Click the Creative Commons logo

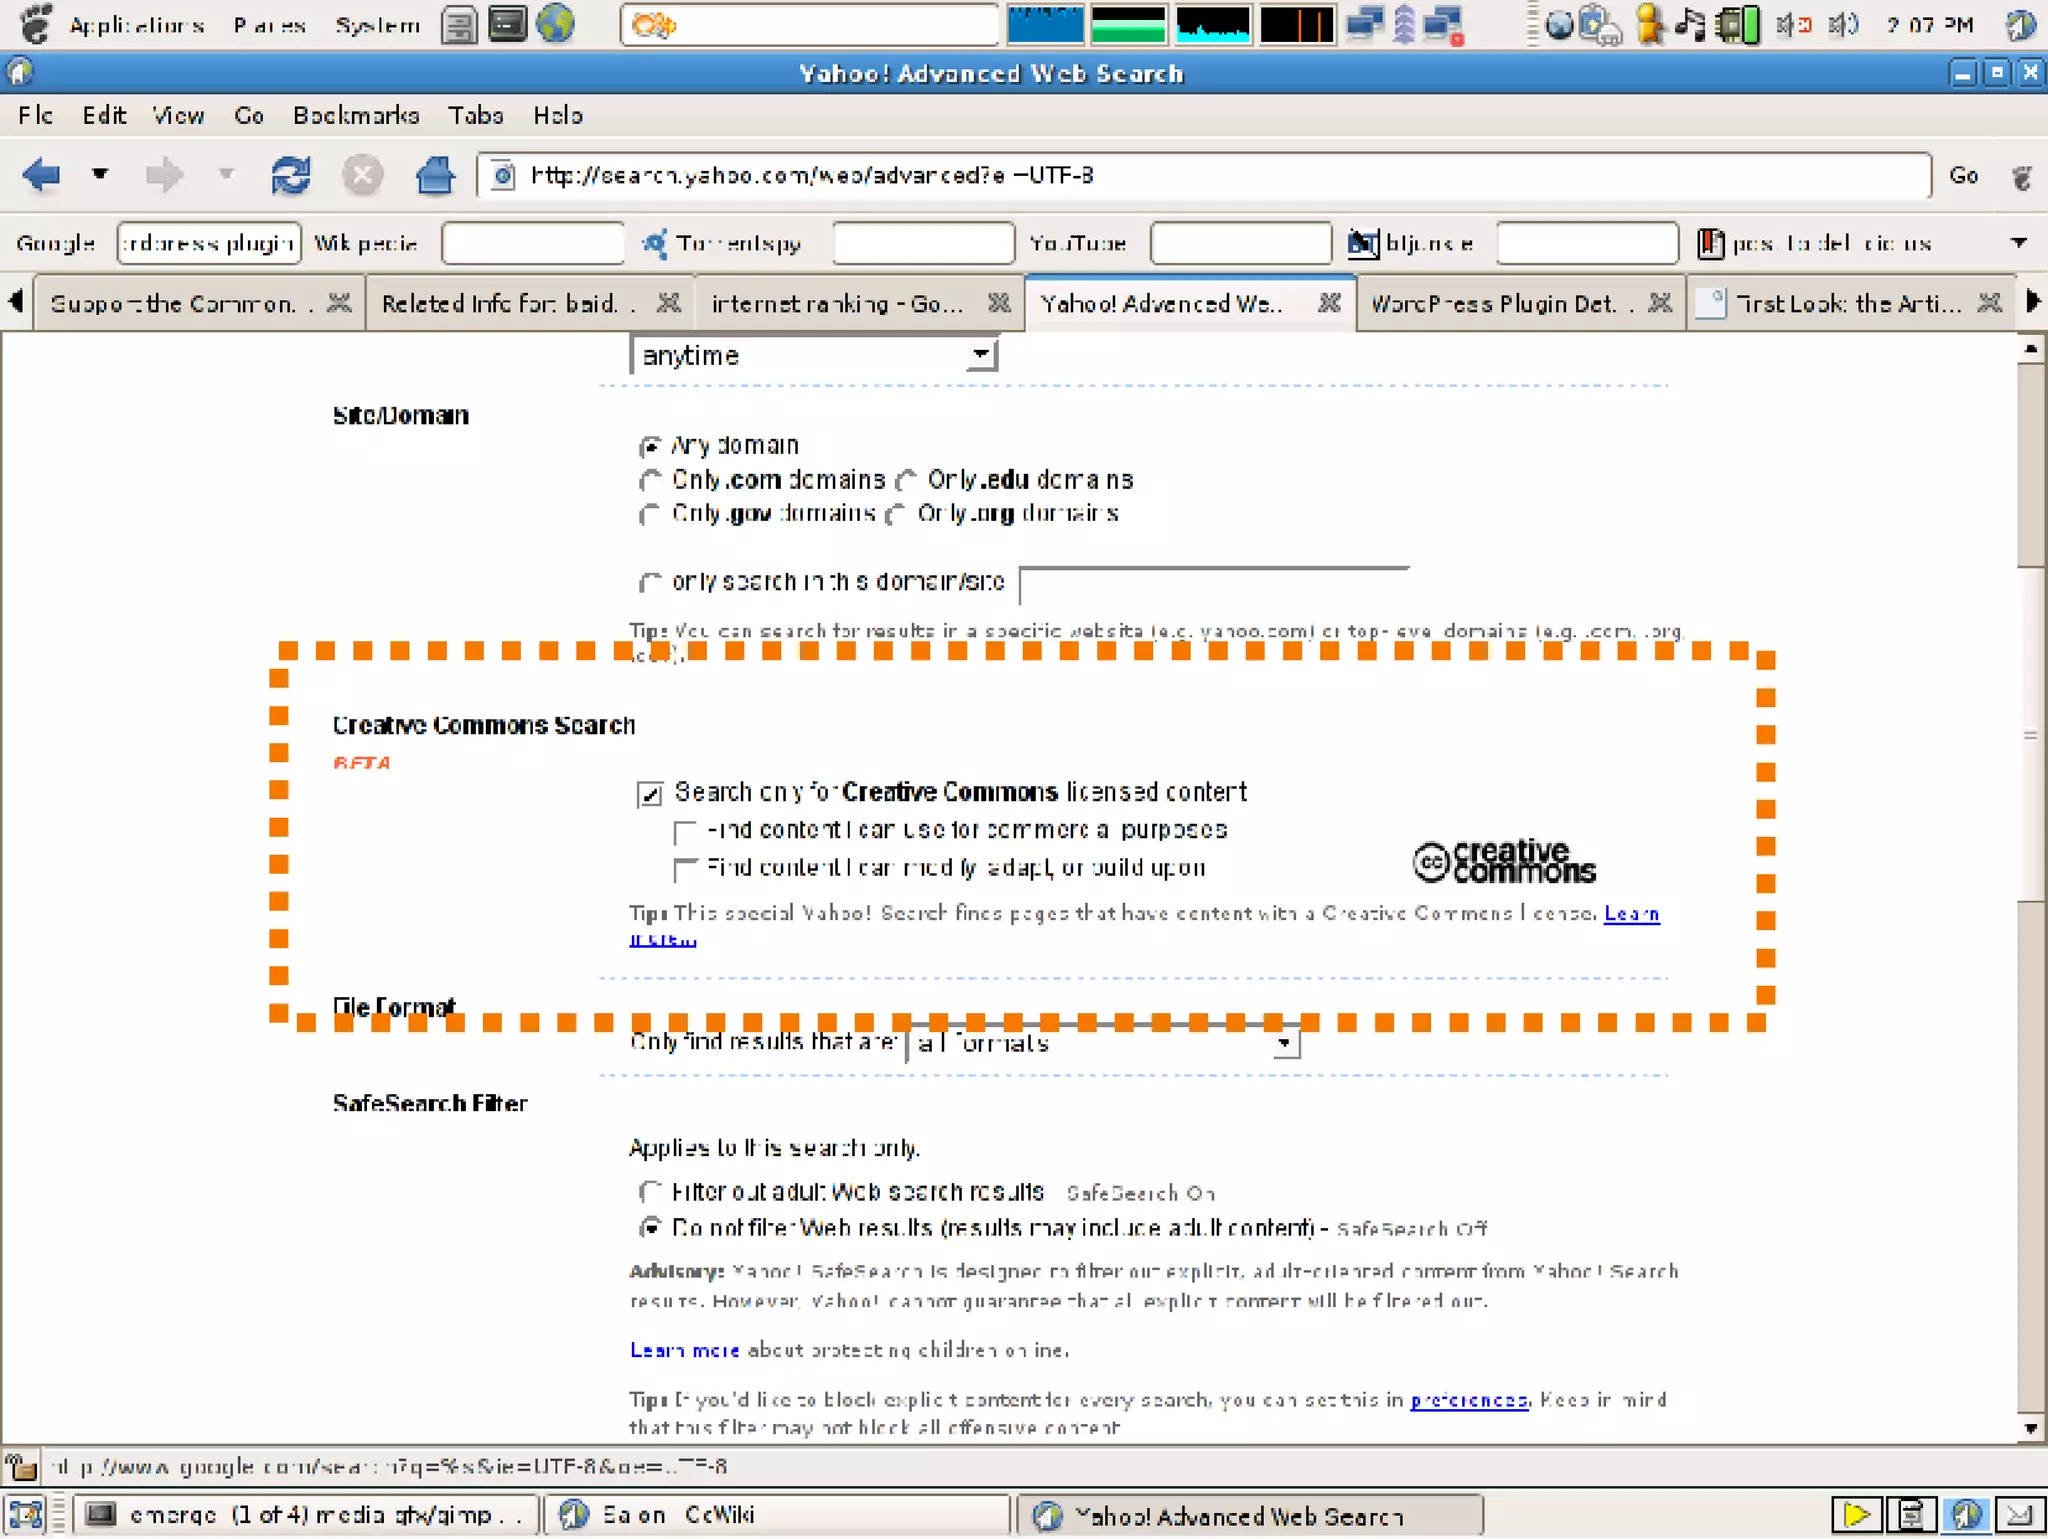pyautogui.click(x=1503, y=861)
